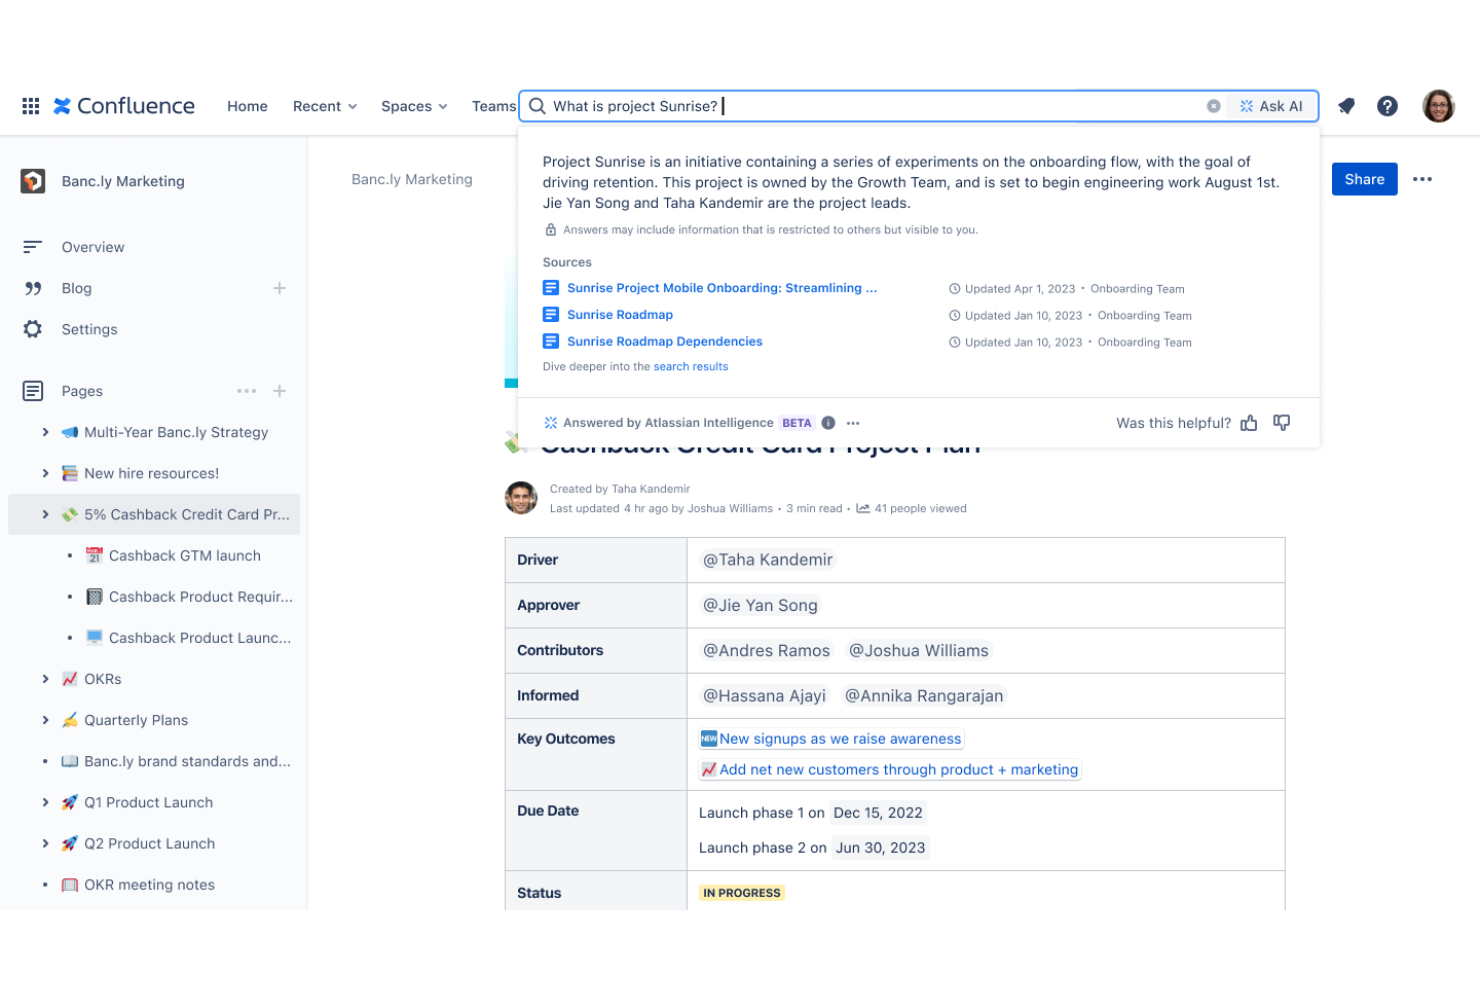Click the Blog quote icon in the sidebar
This screenshot has height=987, width=1480.
(x=33, y=288)
